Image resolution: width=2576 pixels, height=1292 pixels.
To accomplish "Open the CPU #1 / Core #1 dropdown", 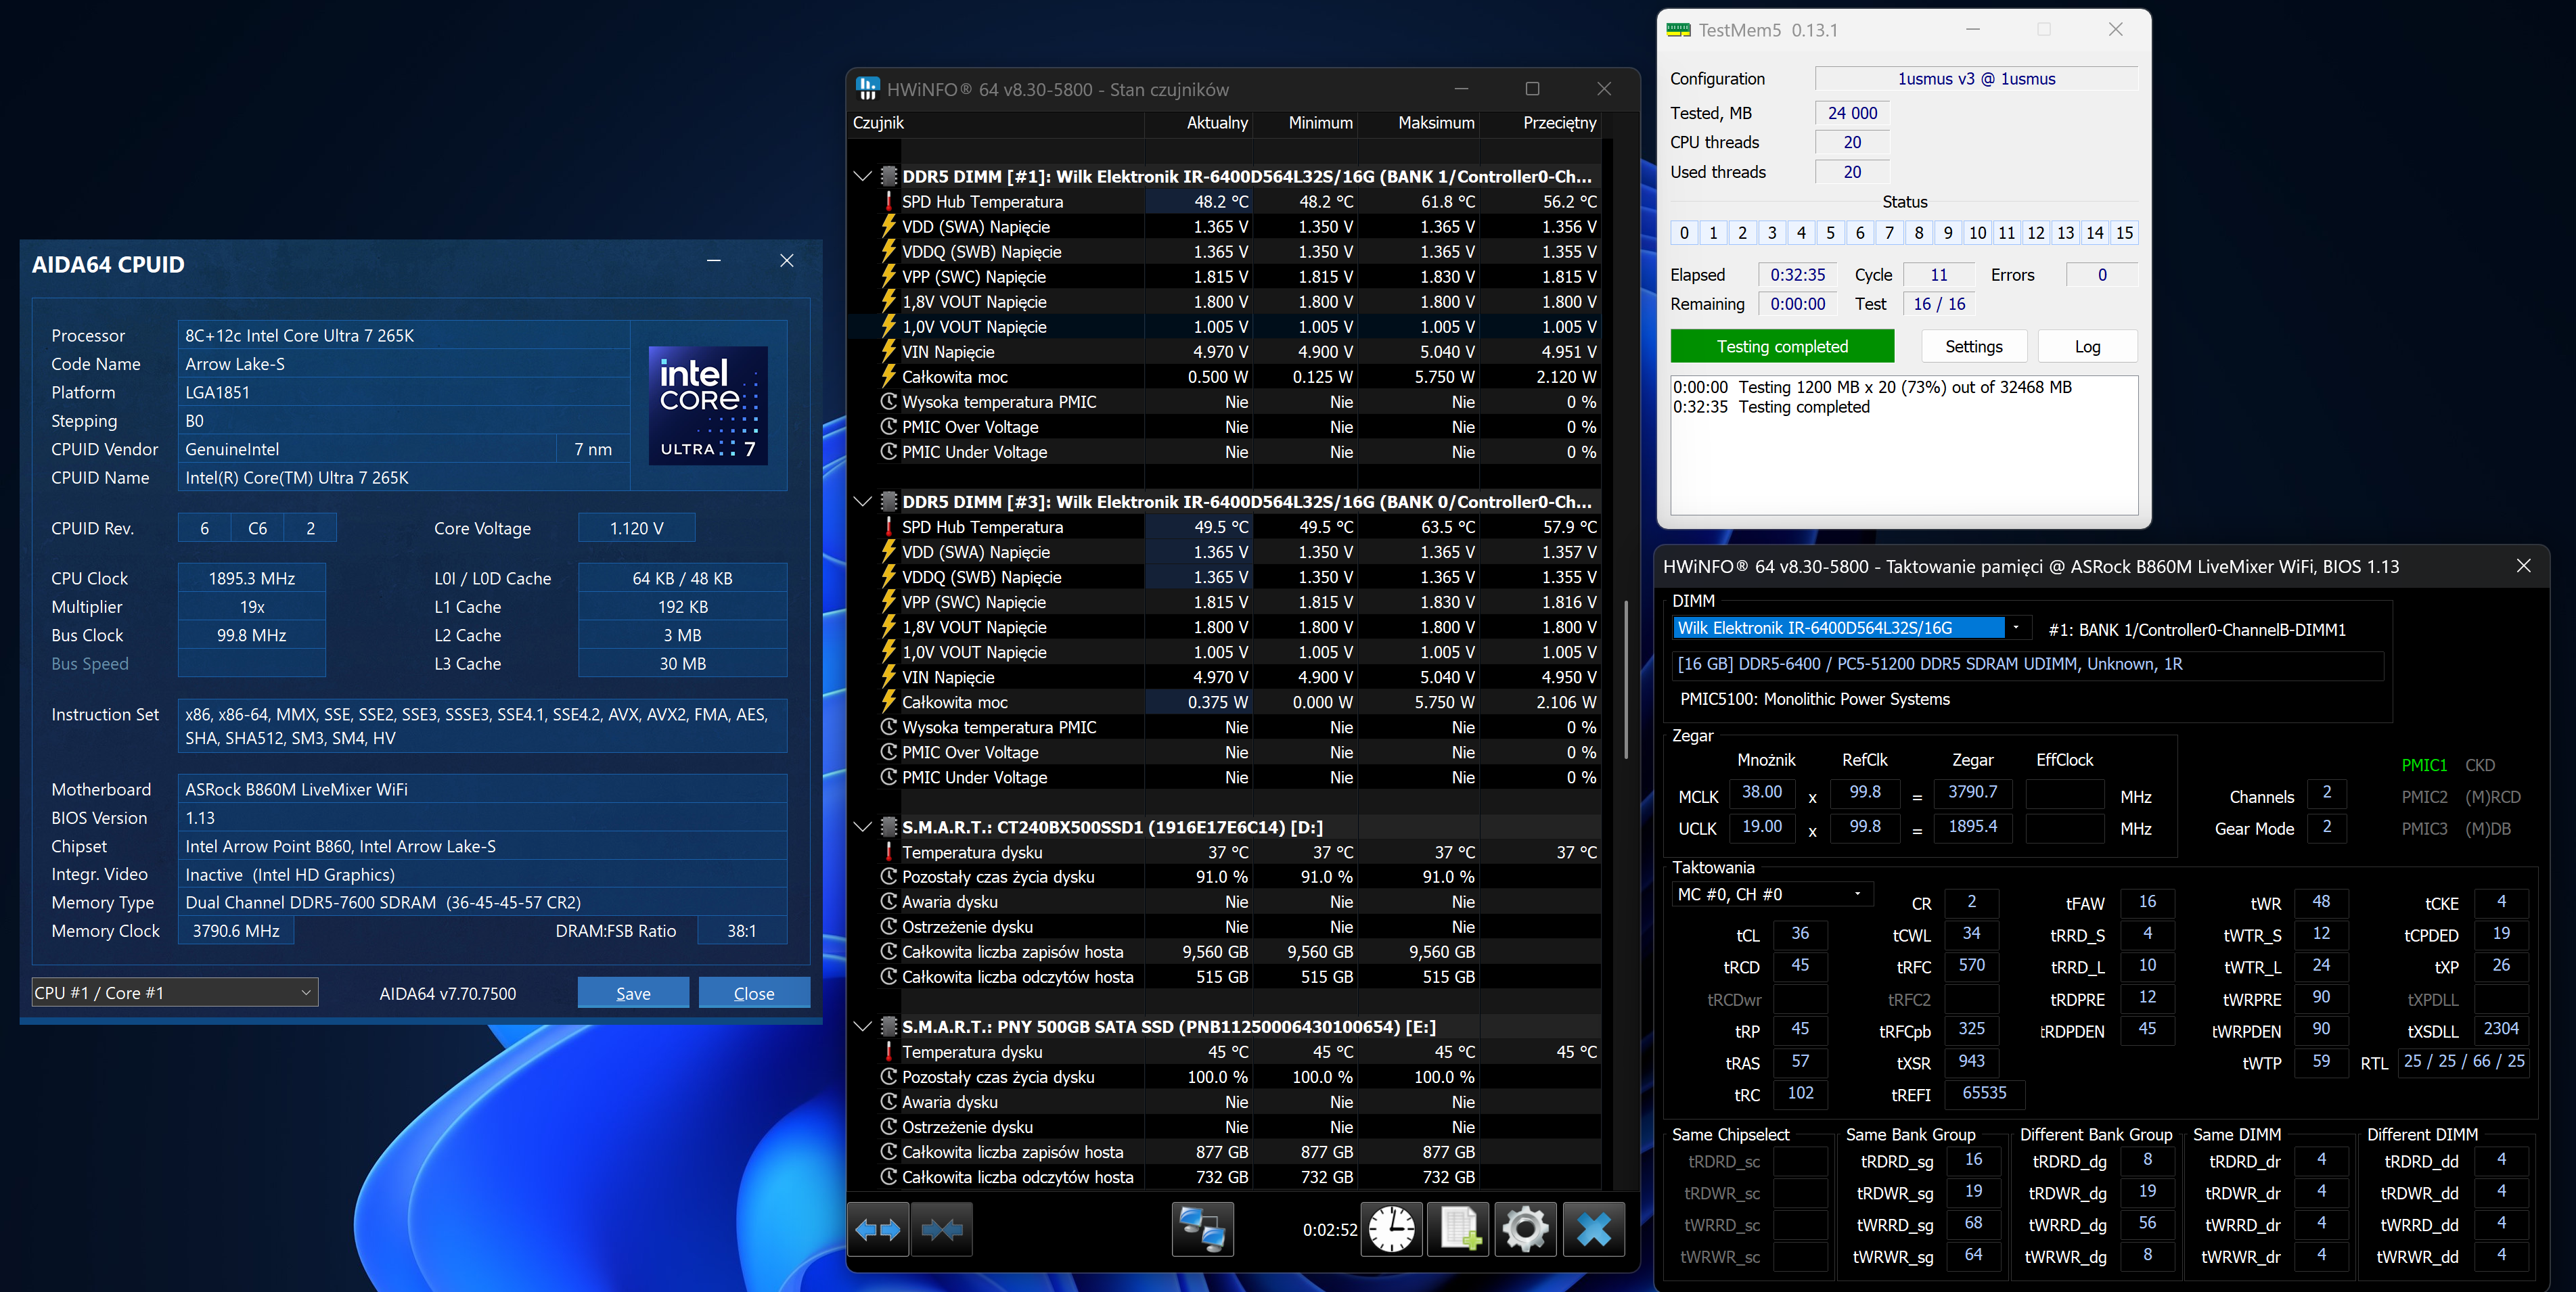I will click(175, 993).
